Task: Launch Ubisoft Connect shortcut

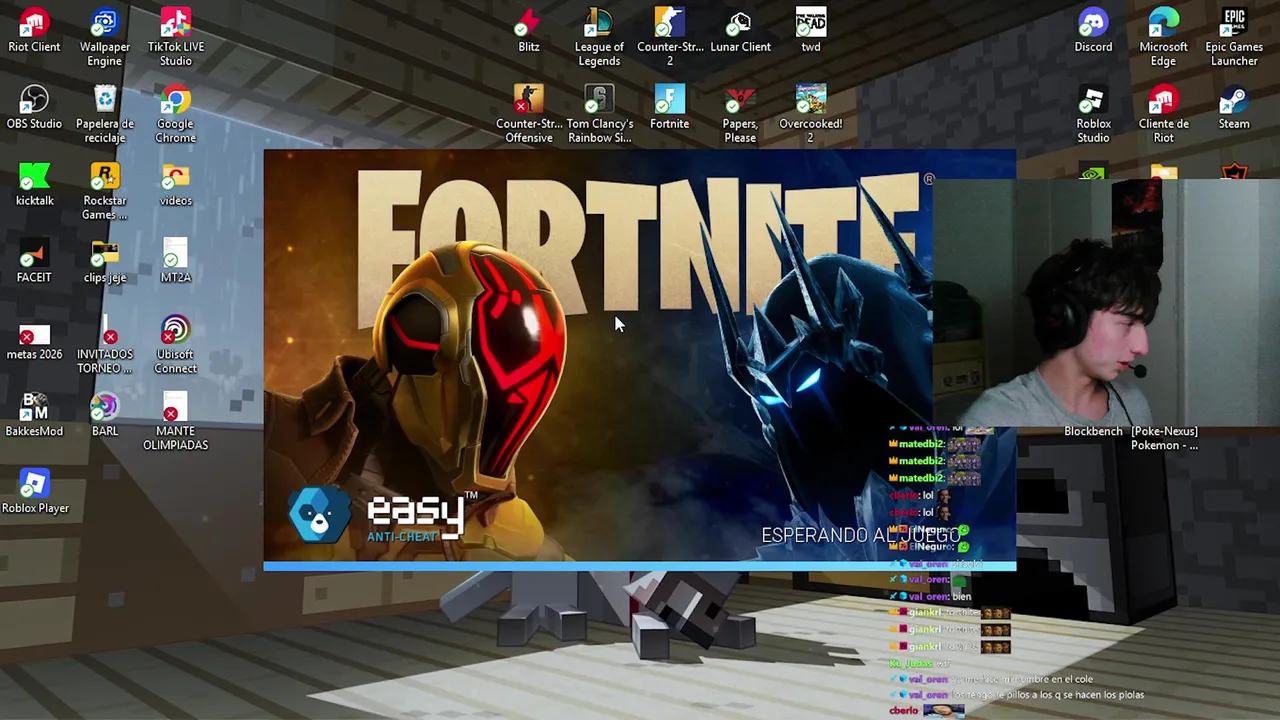Action: 175,346
